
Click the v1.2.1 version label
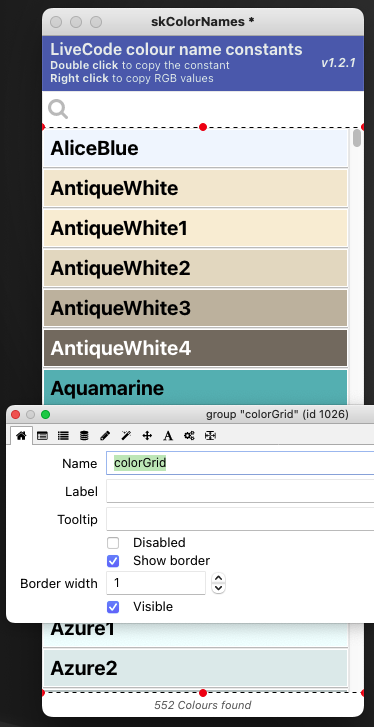coord(338,63)
